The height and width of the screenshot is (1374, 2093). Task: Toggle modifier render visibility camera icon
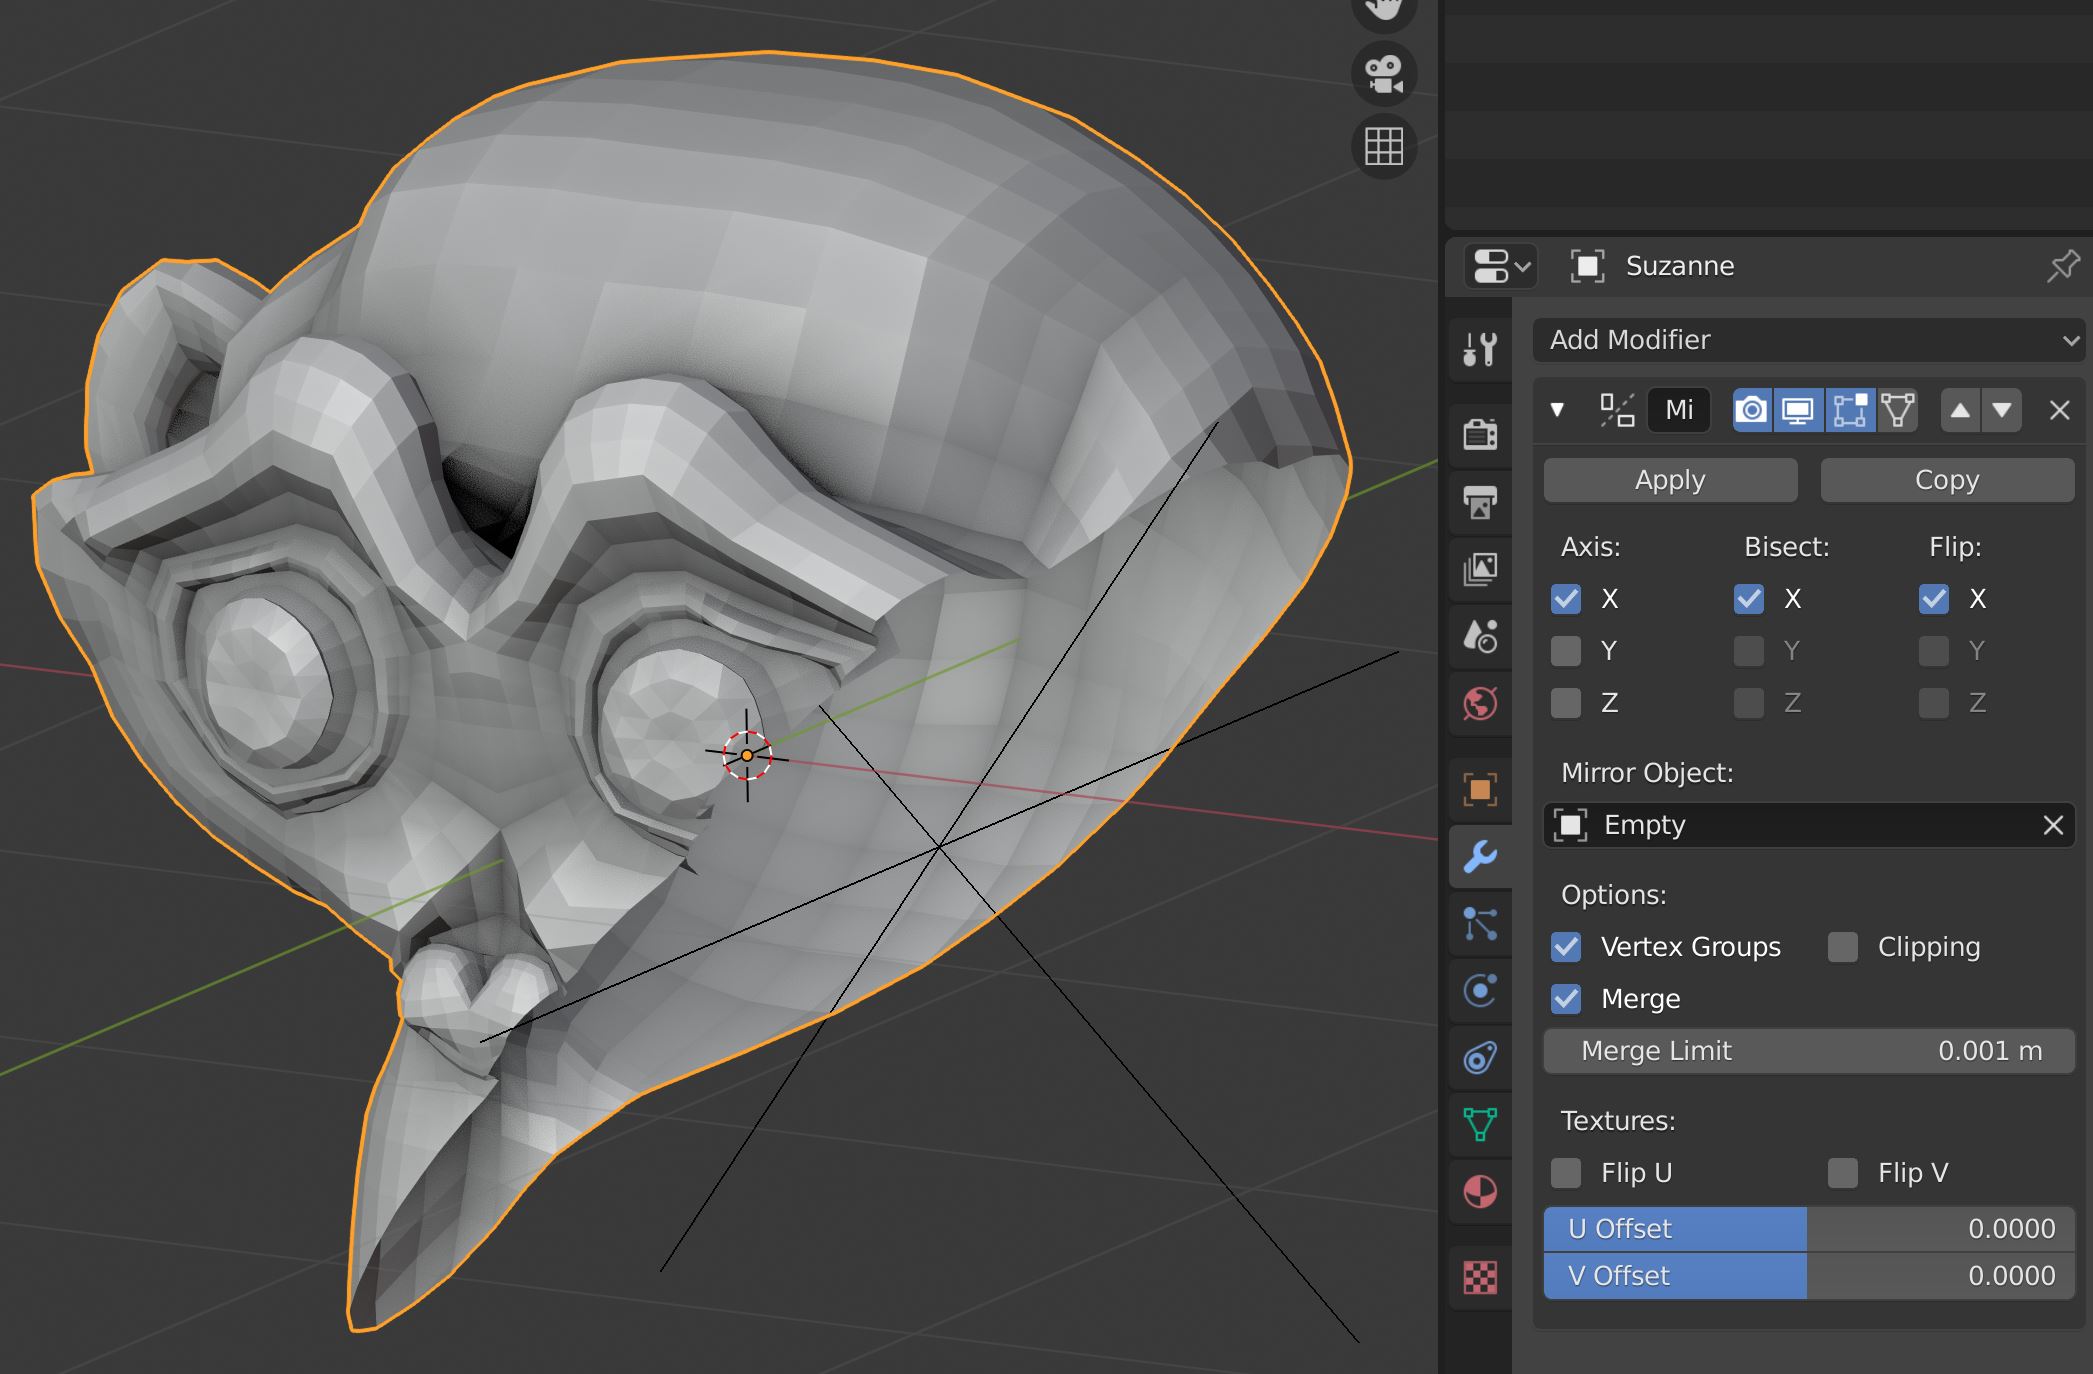[x=1752, y=410]
